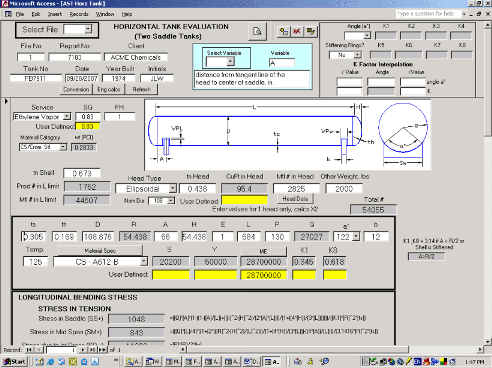The image size is (492, 368).
Task: Click the first system tray icon
Action: [x=366, y=362]
